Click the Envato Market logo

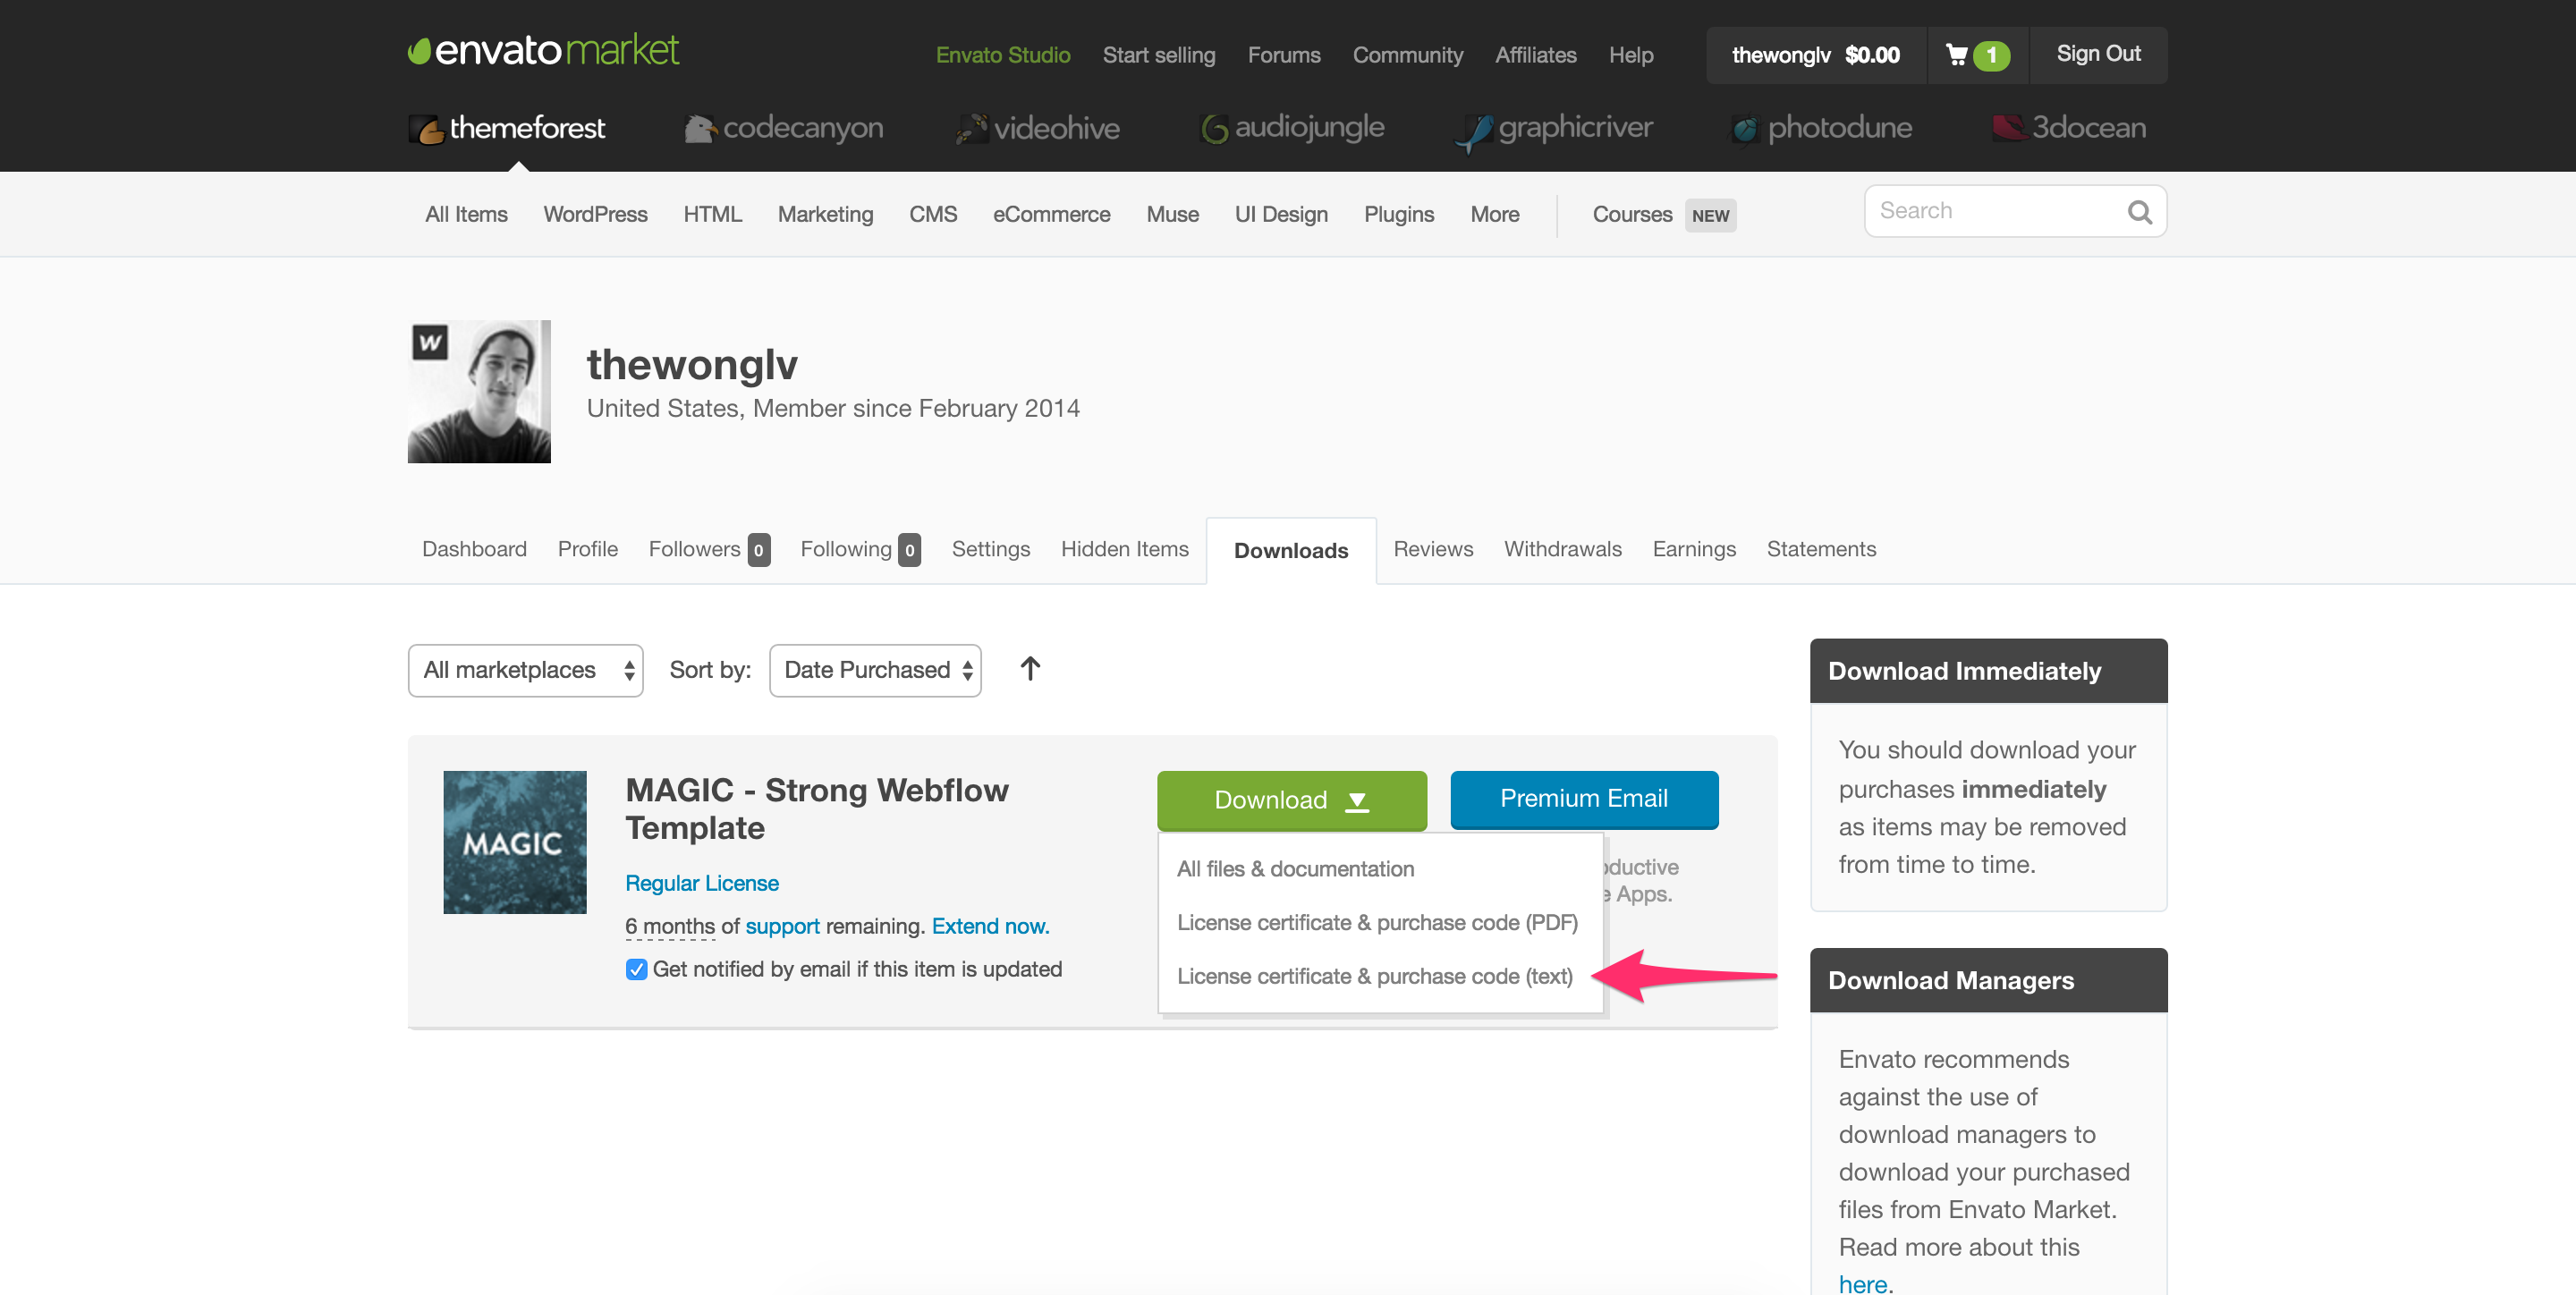(543, 50)
